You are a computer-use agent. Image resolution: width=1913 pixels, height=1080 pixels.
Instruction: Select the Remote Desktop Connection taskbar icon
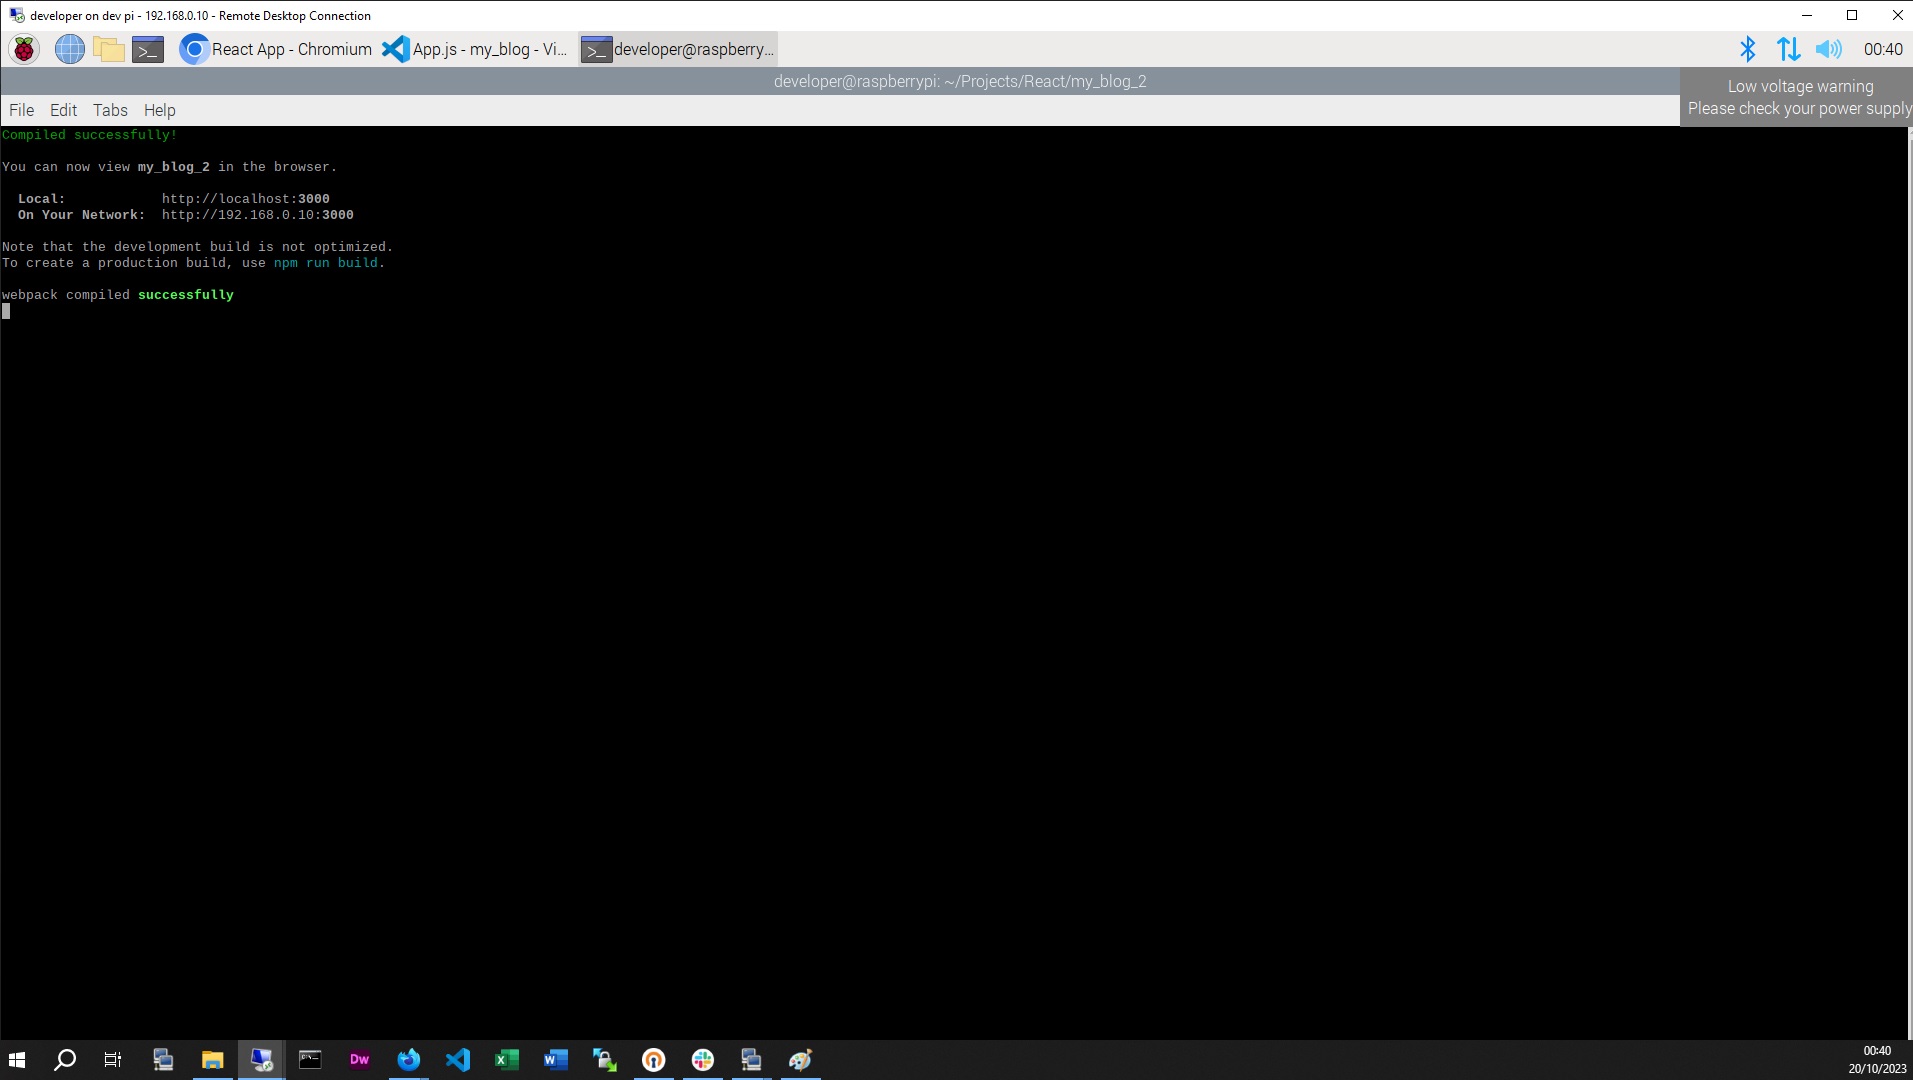pyautogui.click(x=261, y=1060)
